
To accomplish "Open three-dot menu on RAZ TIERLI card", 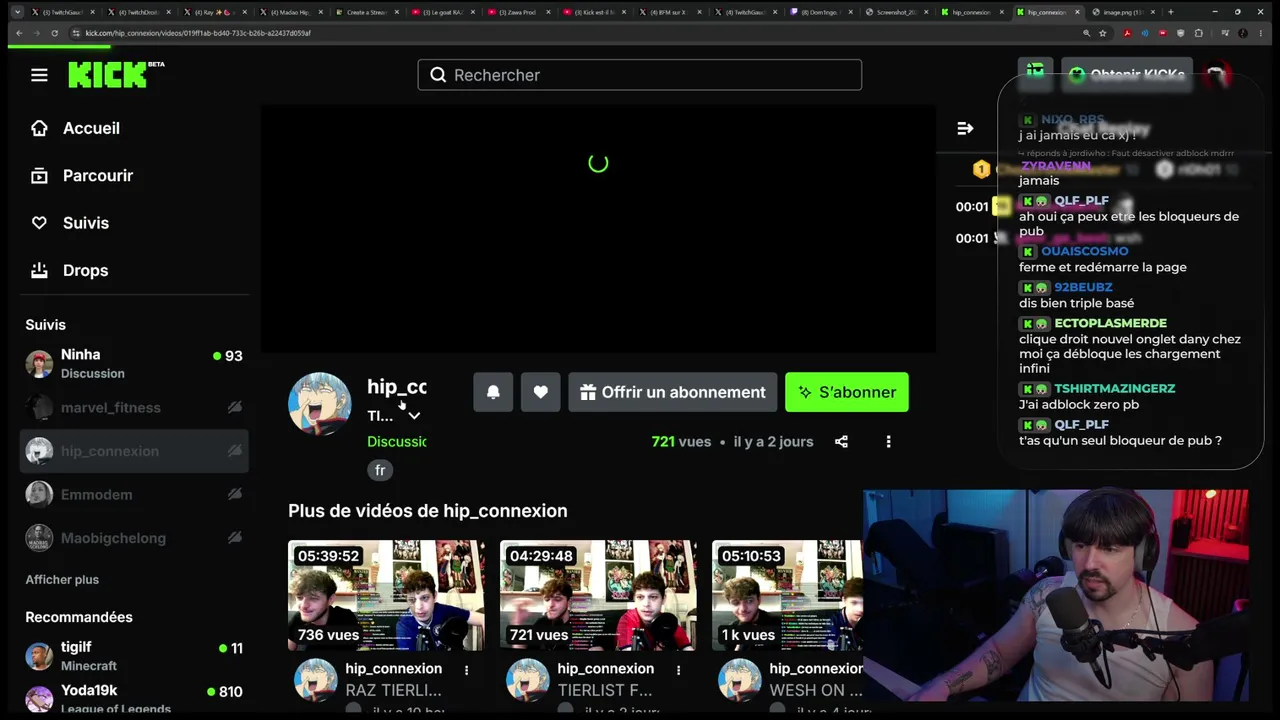I will point(466,669).
